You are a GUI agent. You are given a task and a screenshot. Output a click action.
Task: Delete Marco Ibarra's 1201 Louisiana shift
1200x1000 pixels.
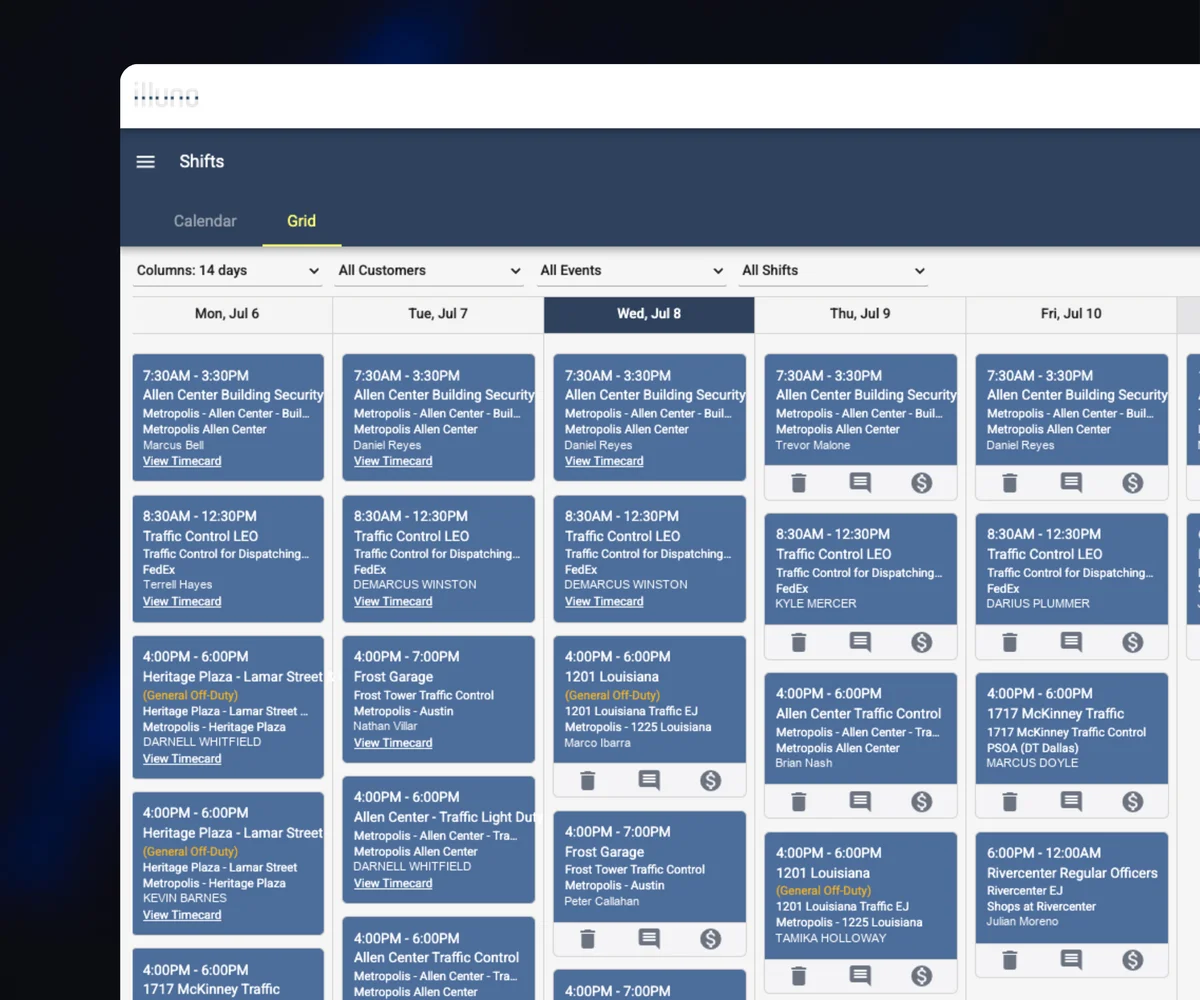[587, 781]
